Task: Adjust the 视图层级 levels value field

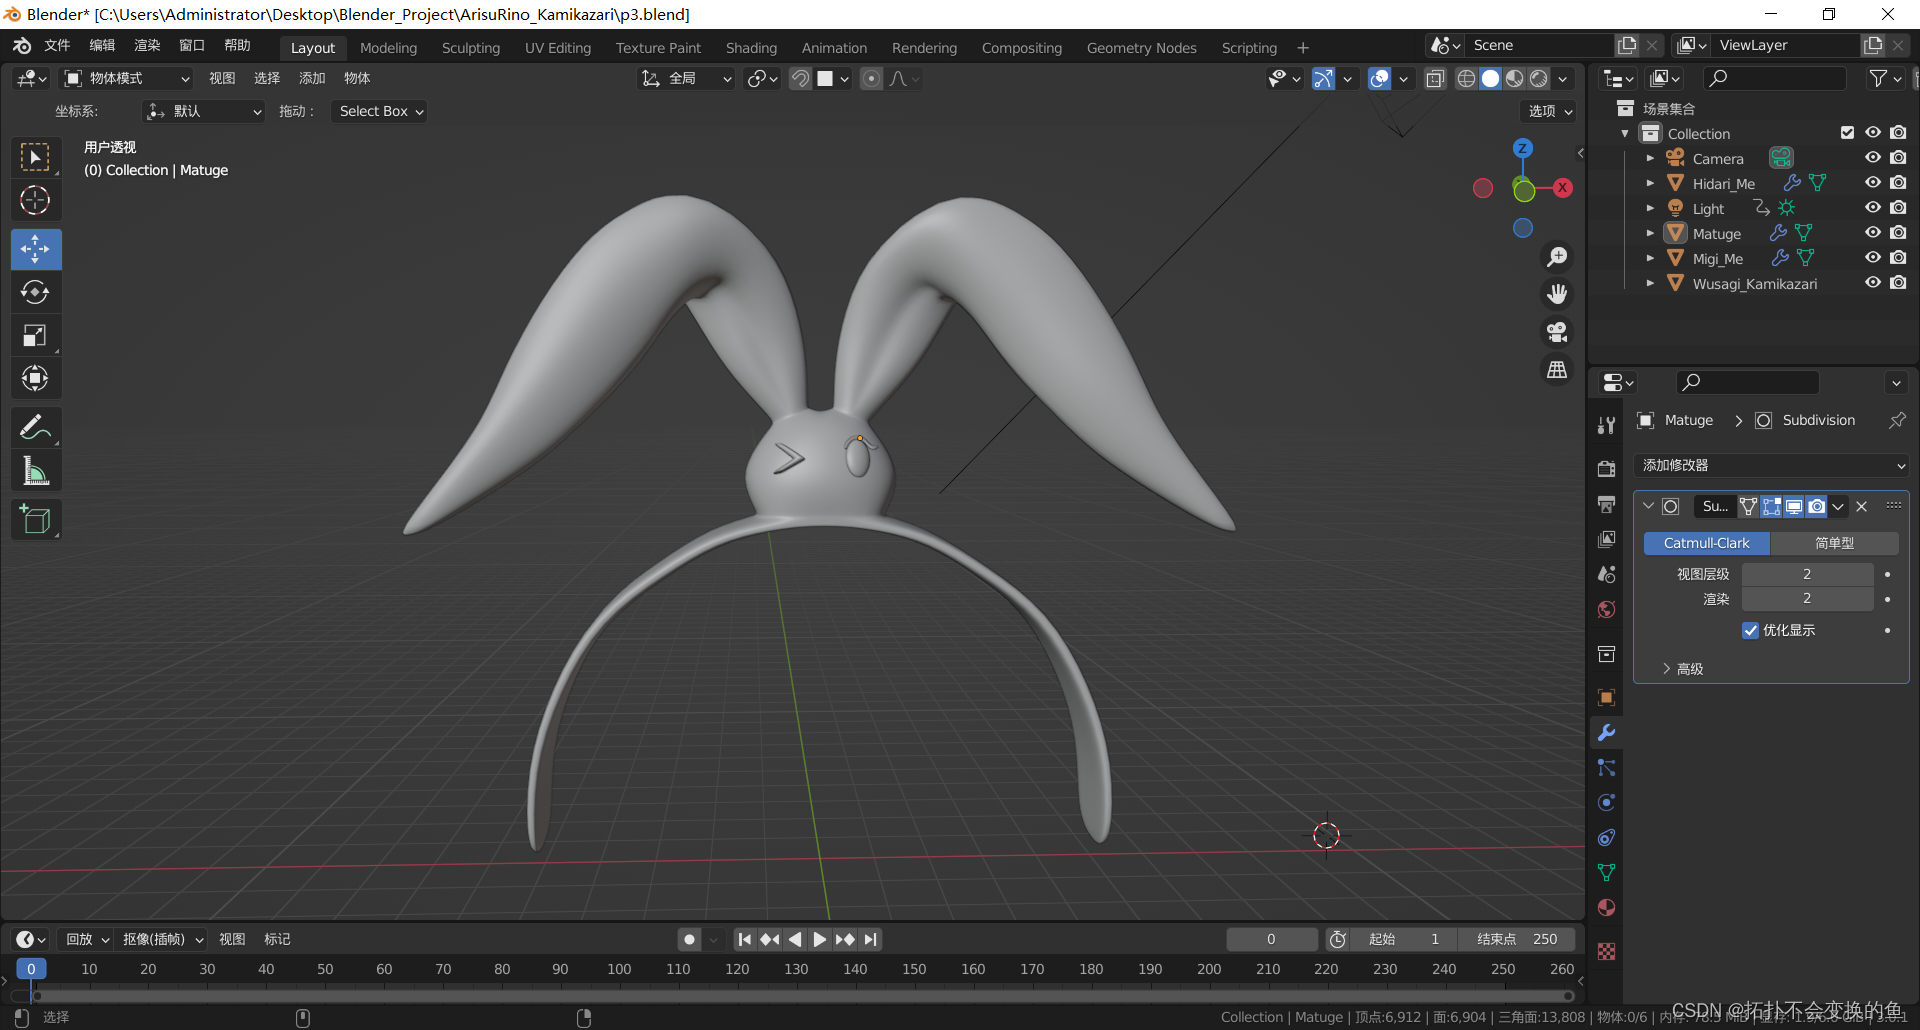Action: point(1807,574)
